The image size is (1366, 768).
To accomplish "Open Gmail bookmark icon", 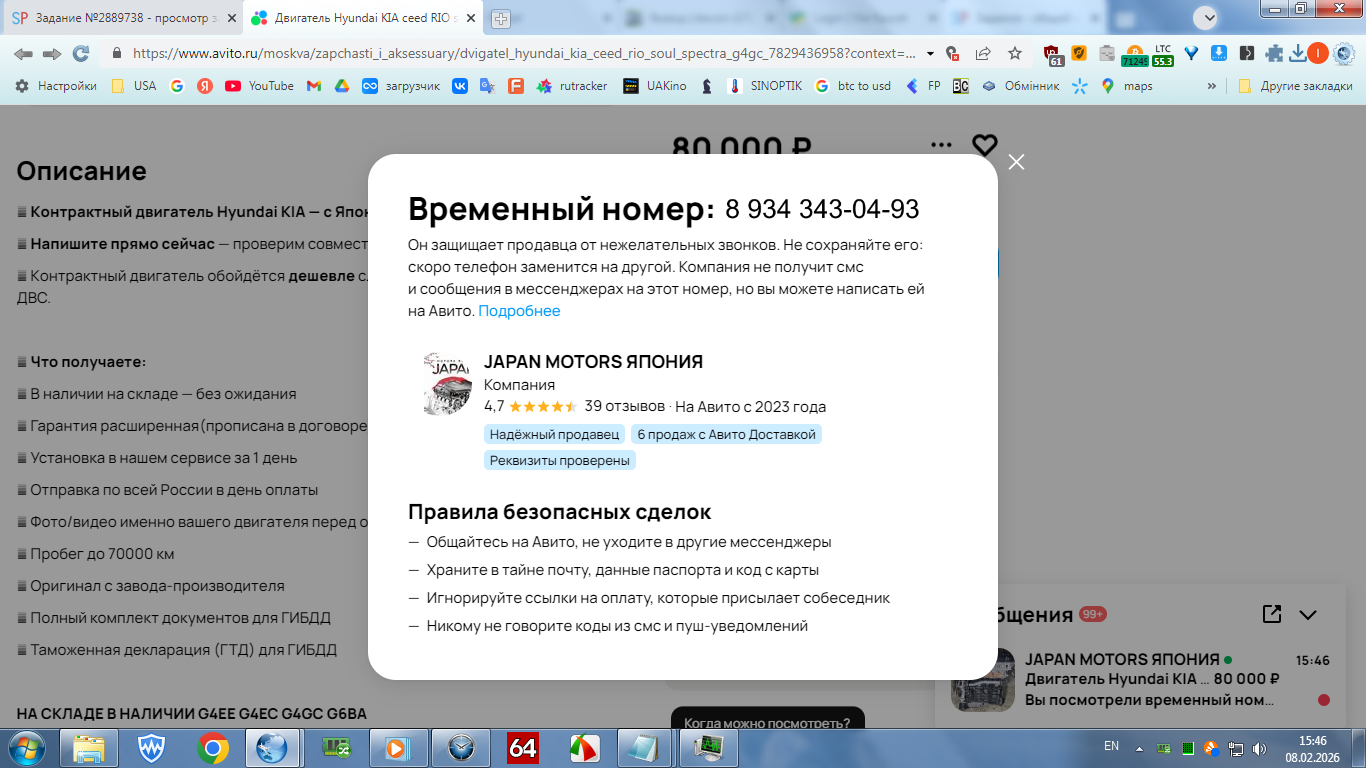I will coord(314,86).
